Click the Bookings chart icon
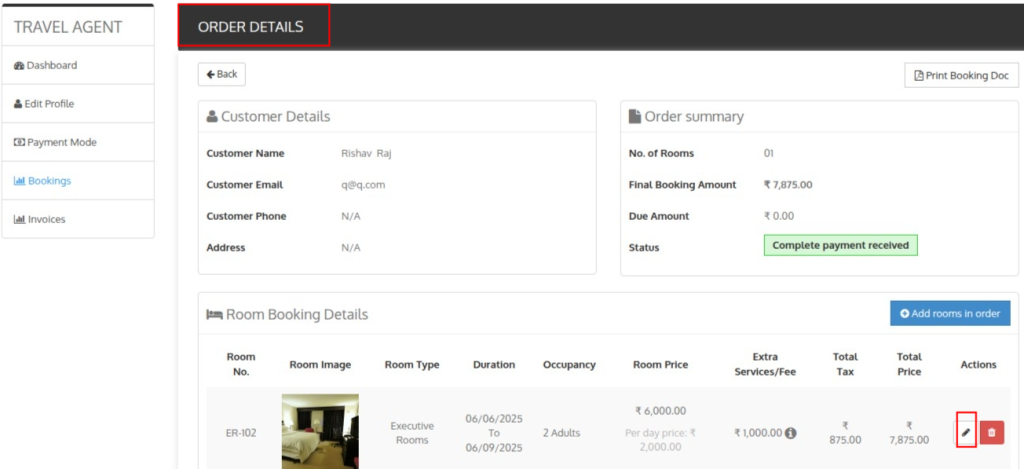 (20, 181)
